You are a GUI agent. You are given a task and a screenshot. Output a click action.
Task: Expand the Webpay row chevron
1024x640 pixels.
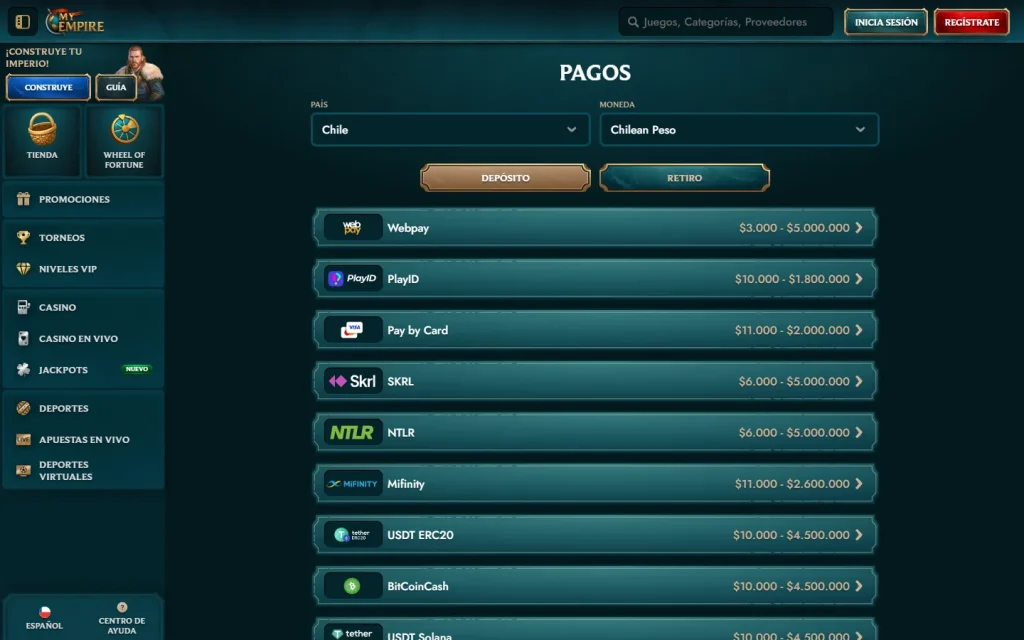(859, 228)
